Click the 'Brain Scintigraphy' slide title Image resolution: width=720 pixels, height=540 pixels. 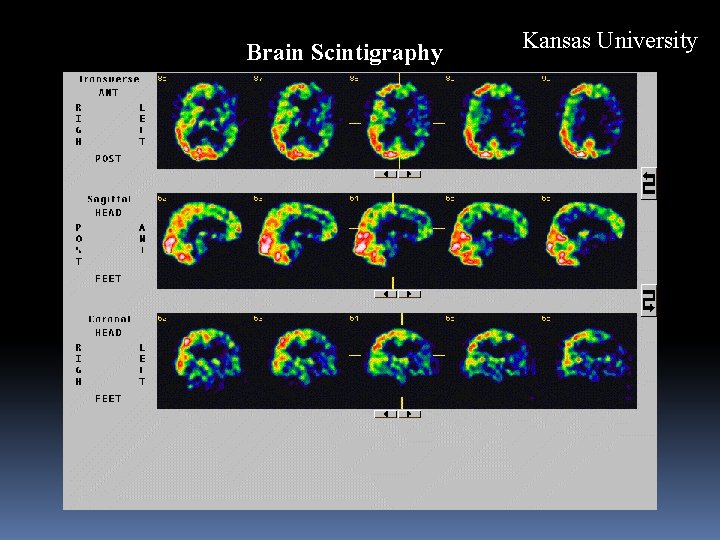[344, 52]
